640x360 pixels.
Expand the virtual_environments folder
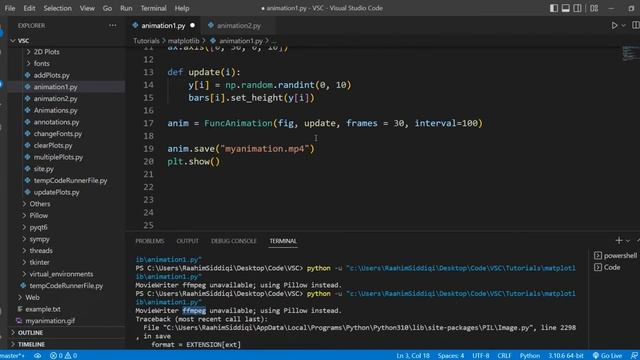[x=61, y=274]
